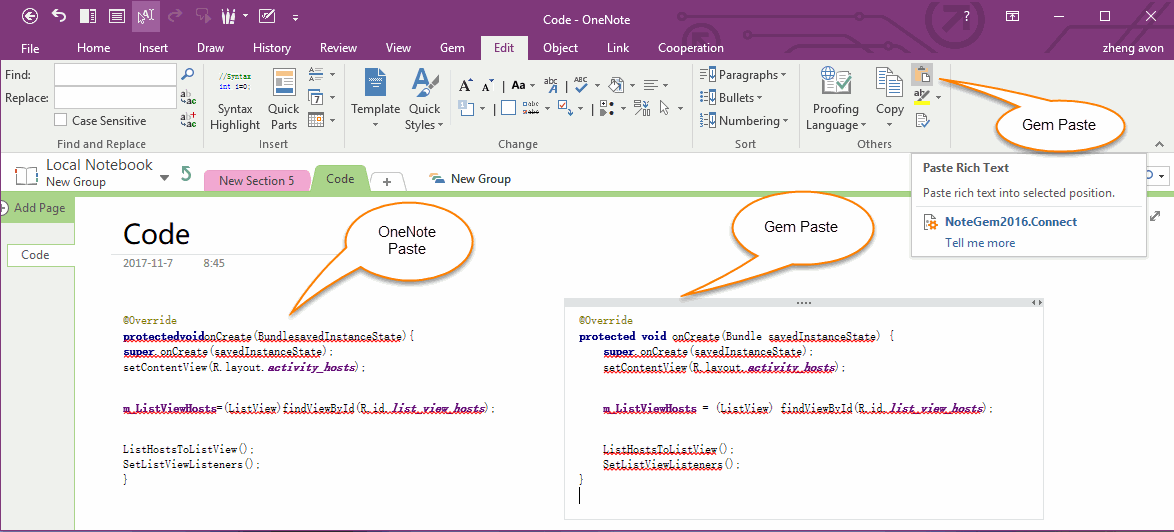Click the expand page diagonal arrow icon
The image size is (1174, 532).
click(x=1155, y=215)
